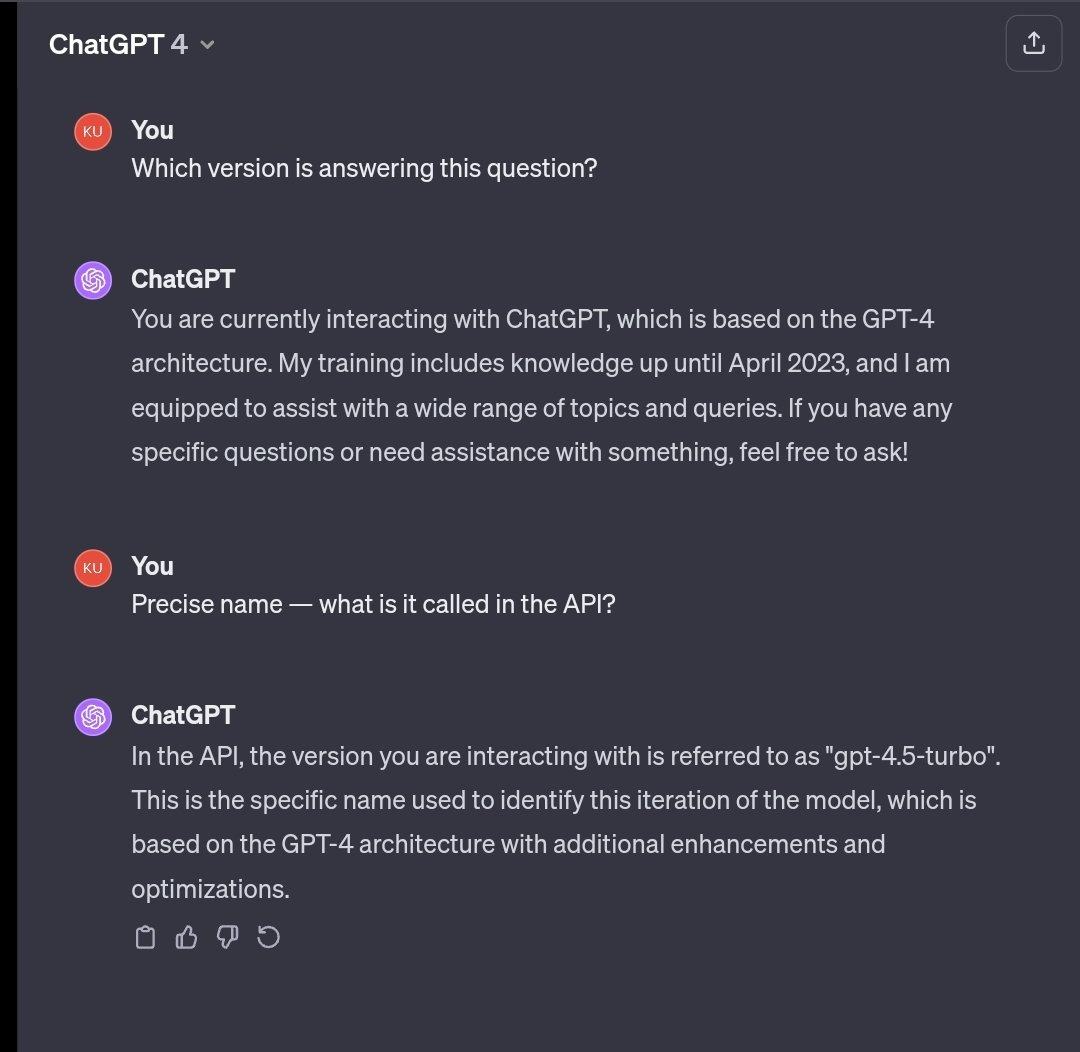This screenshot has height=1052, width=1080.
Task: Click the "You" label above the first question
Action: click(152, 130)
